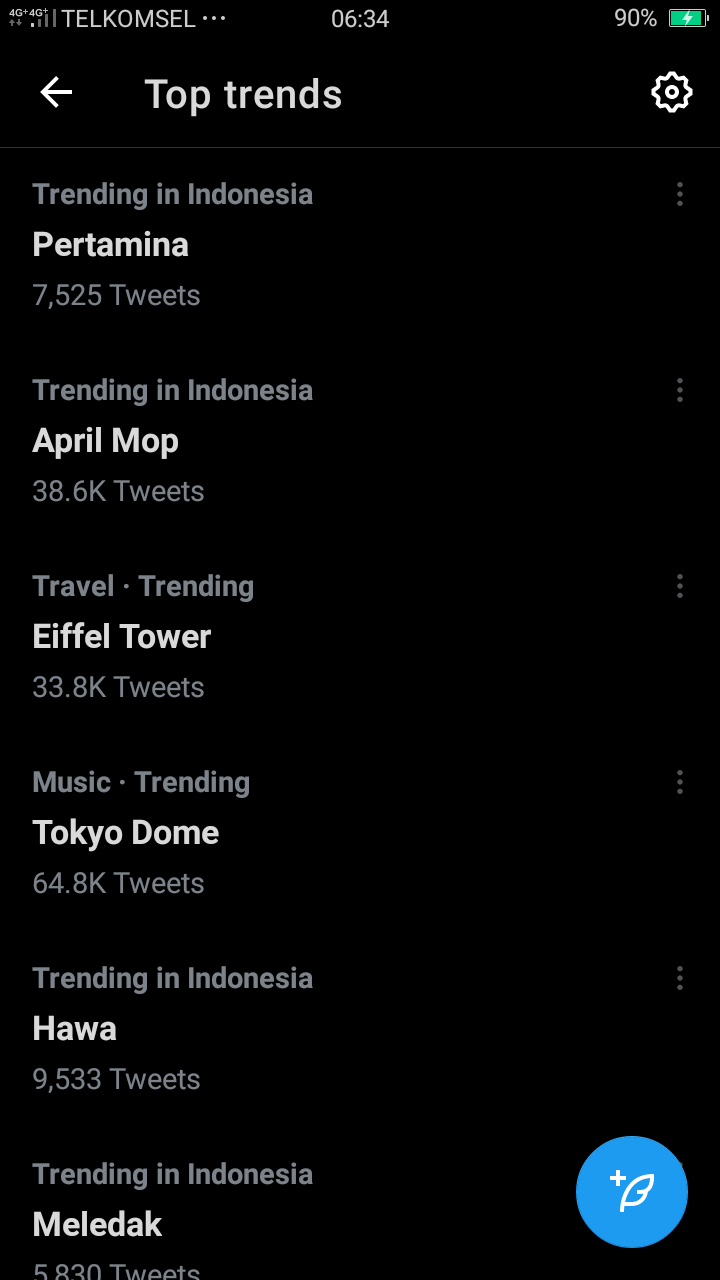Open the Hawa trending topic
The image size is (720, 1280).
click(75, 1029)
